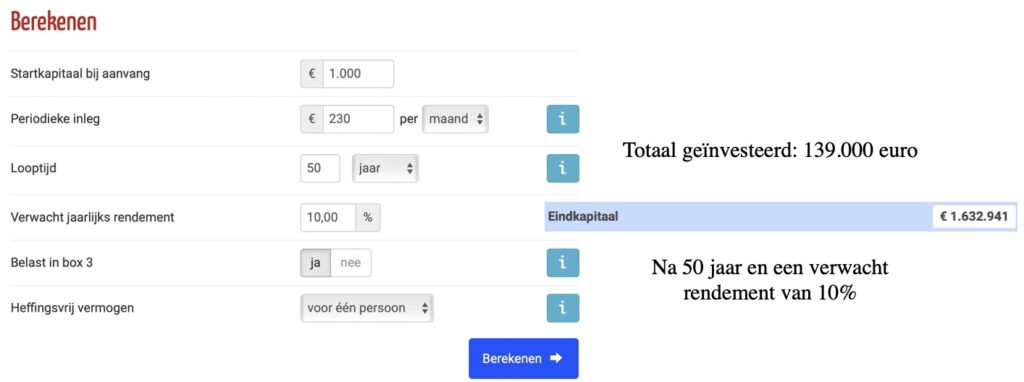Viewport: 1024px width, 382px height.
Task: Click the Looptijd field showing 50
Action: click(x=320, y=168)
